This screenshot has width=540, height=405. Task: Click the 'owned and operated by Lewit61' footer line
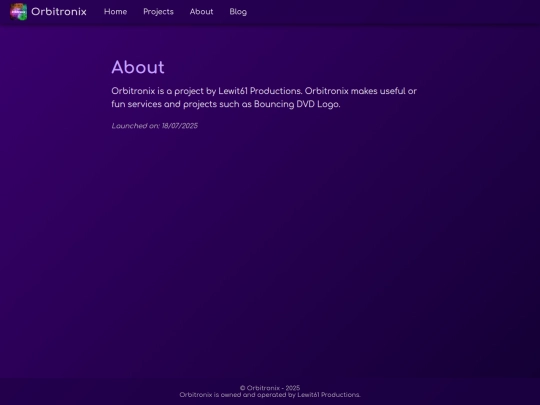pos(270,395)
